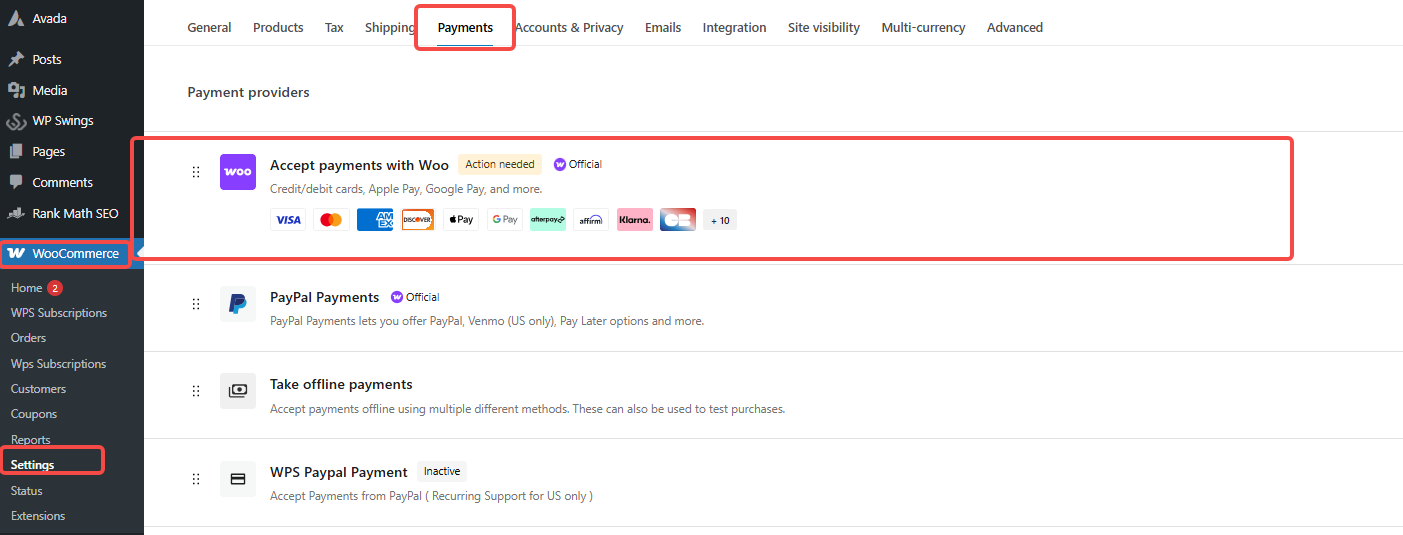Viewport: 1403px width, 535px height.
Task: Open the Reports submenu item
Action: [x=30, y=440]
